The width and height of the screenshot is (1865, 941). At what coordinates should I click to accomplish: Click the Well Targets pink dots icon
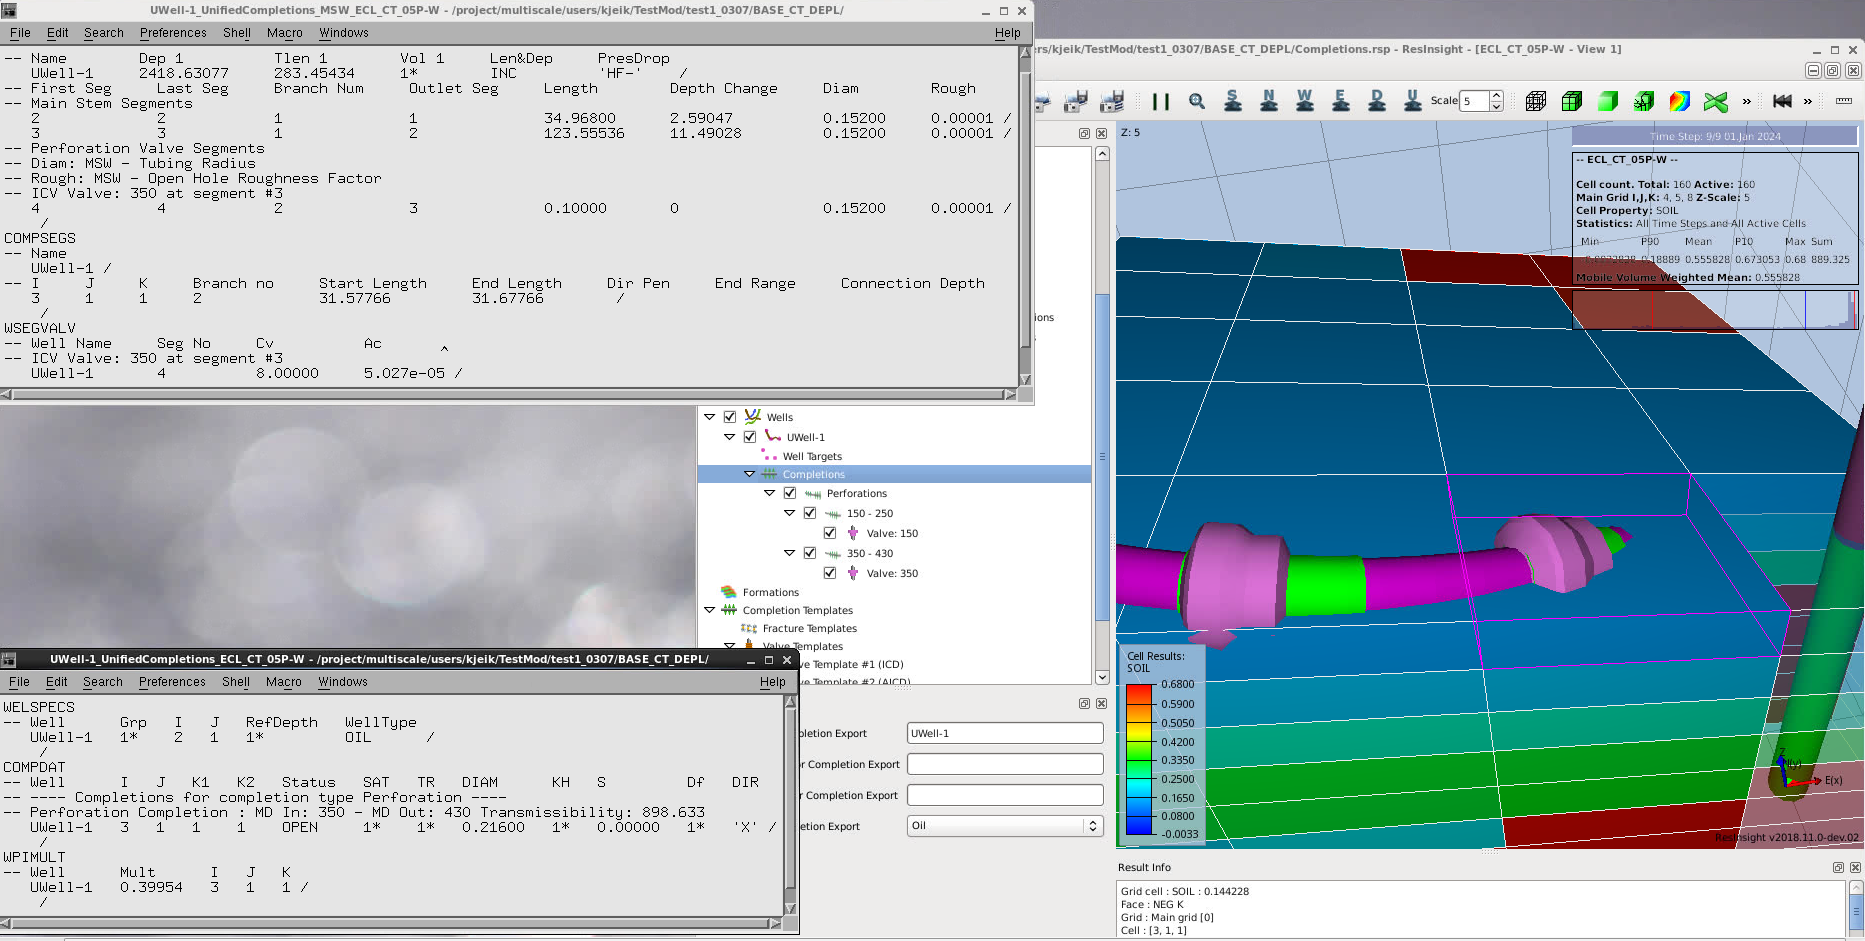(769, 455)
